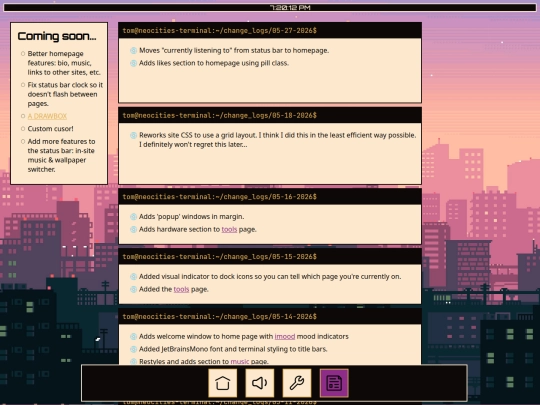Click the 05-15-2026 terminal title bar
This screenshot has width=540, height=405.
pos(270,257)
